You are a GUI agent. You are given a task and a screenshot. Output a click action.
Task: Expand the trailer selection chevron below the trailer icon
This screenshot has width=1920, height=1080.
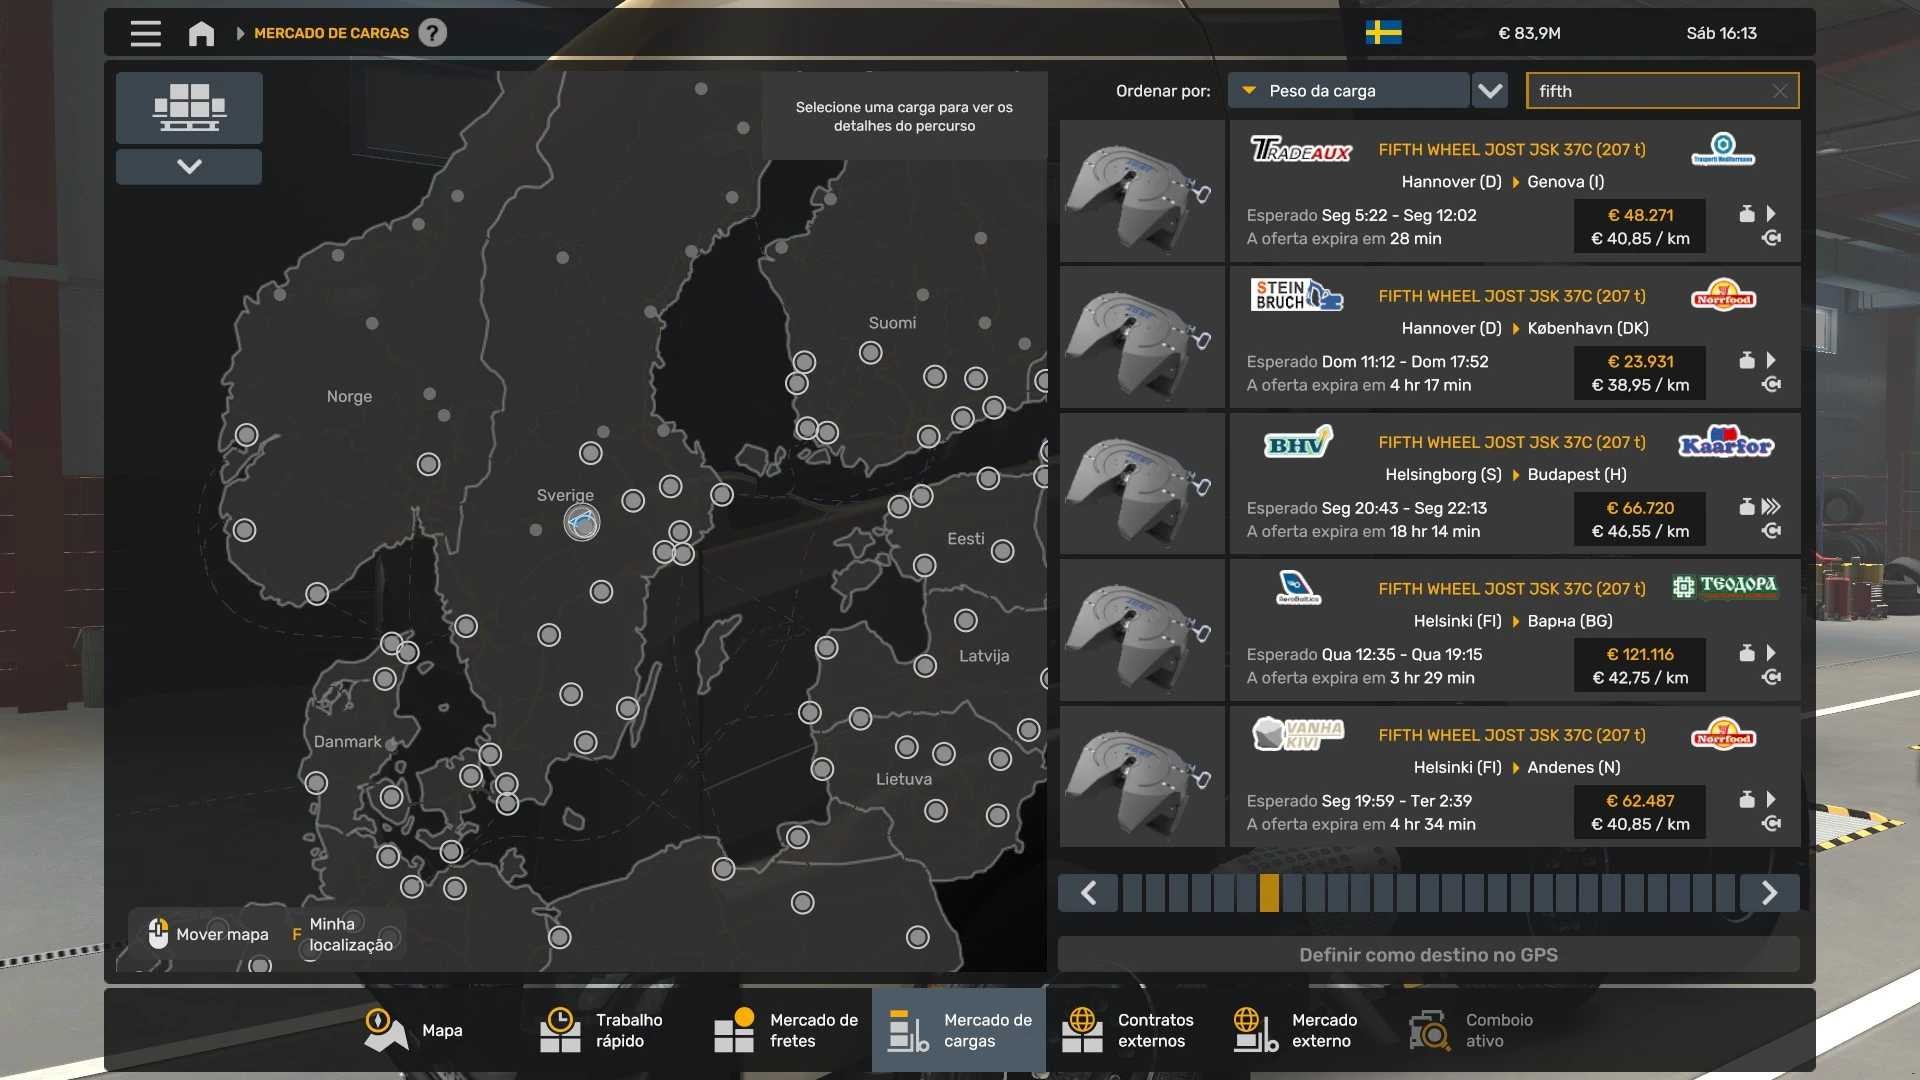pyautogui.click(x=189, y=166)
